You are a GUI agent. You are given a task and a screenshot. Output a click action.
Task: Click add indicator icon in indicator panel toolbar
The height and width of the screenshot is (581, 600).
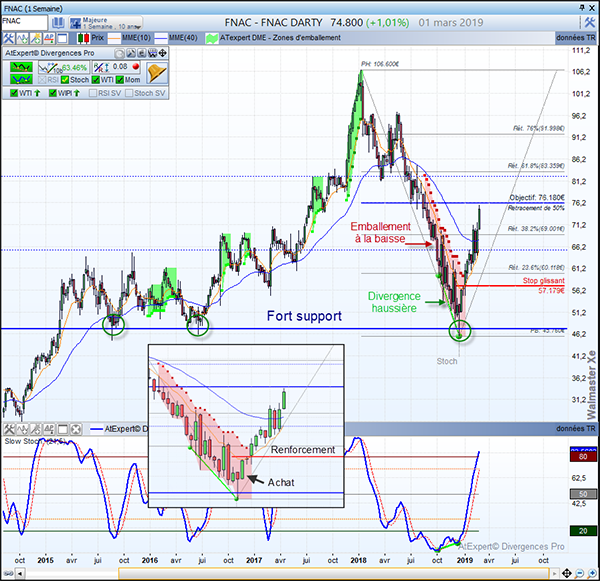coord(22,429)
